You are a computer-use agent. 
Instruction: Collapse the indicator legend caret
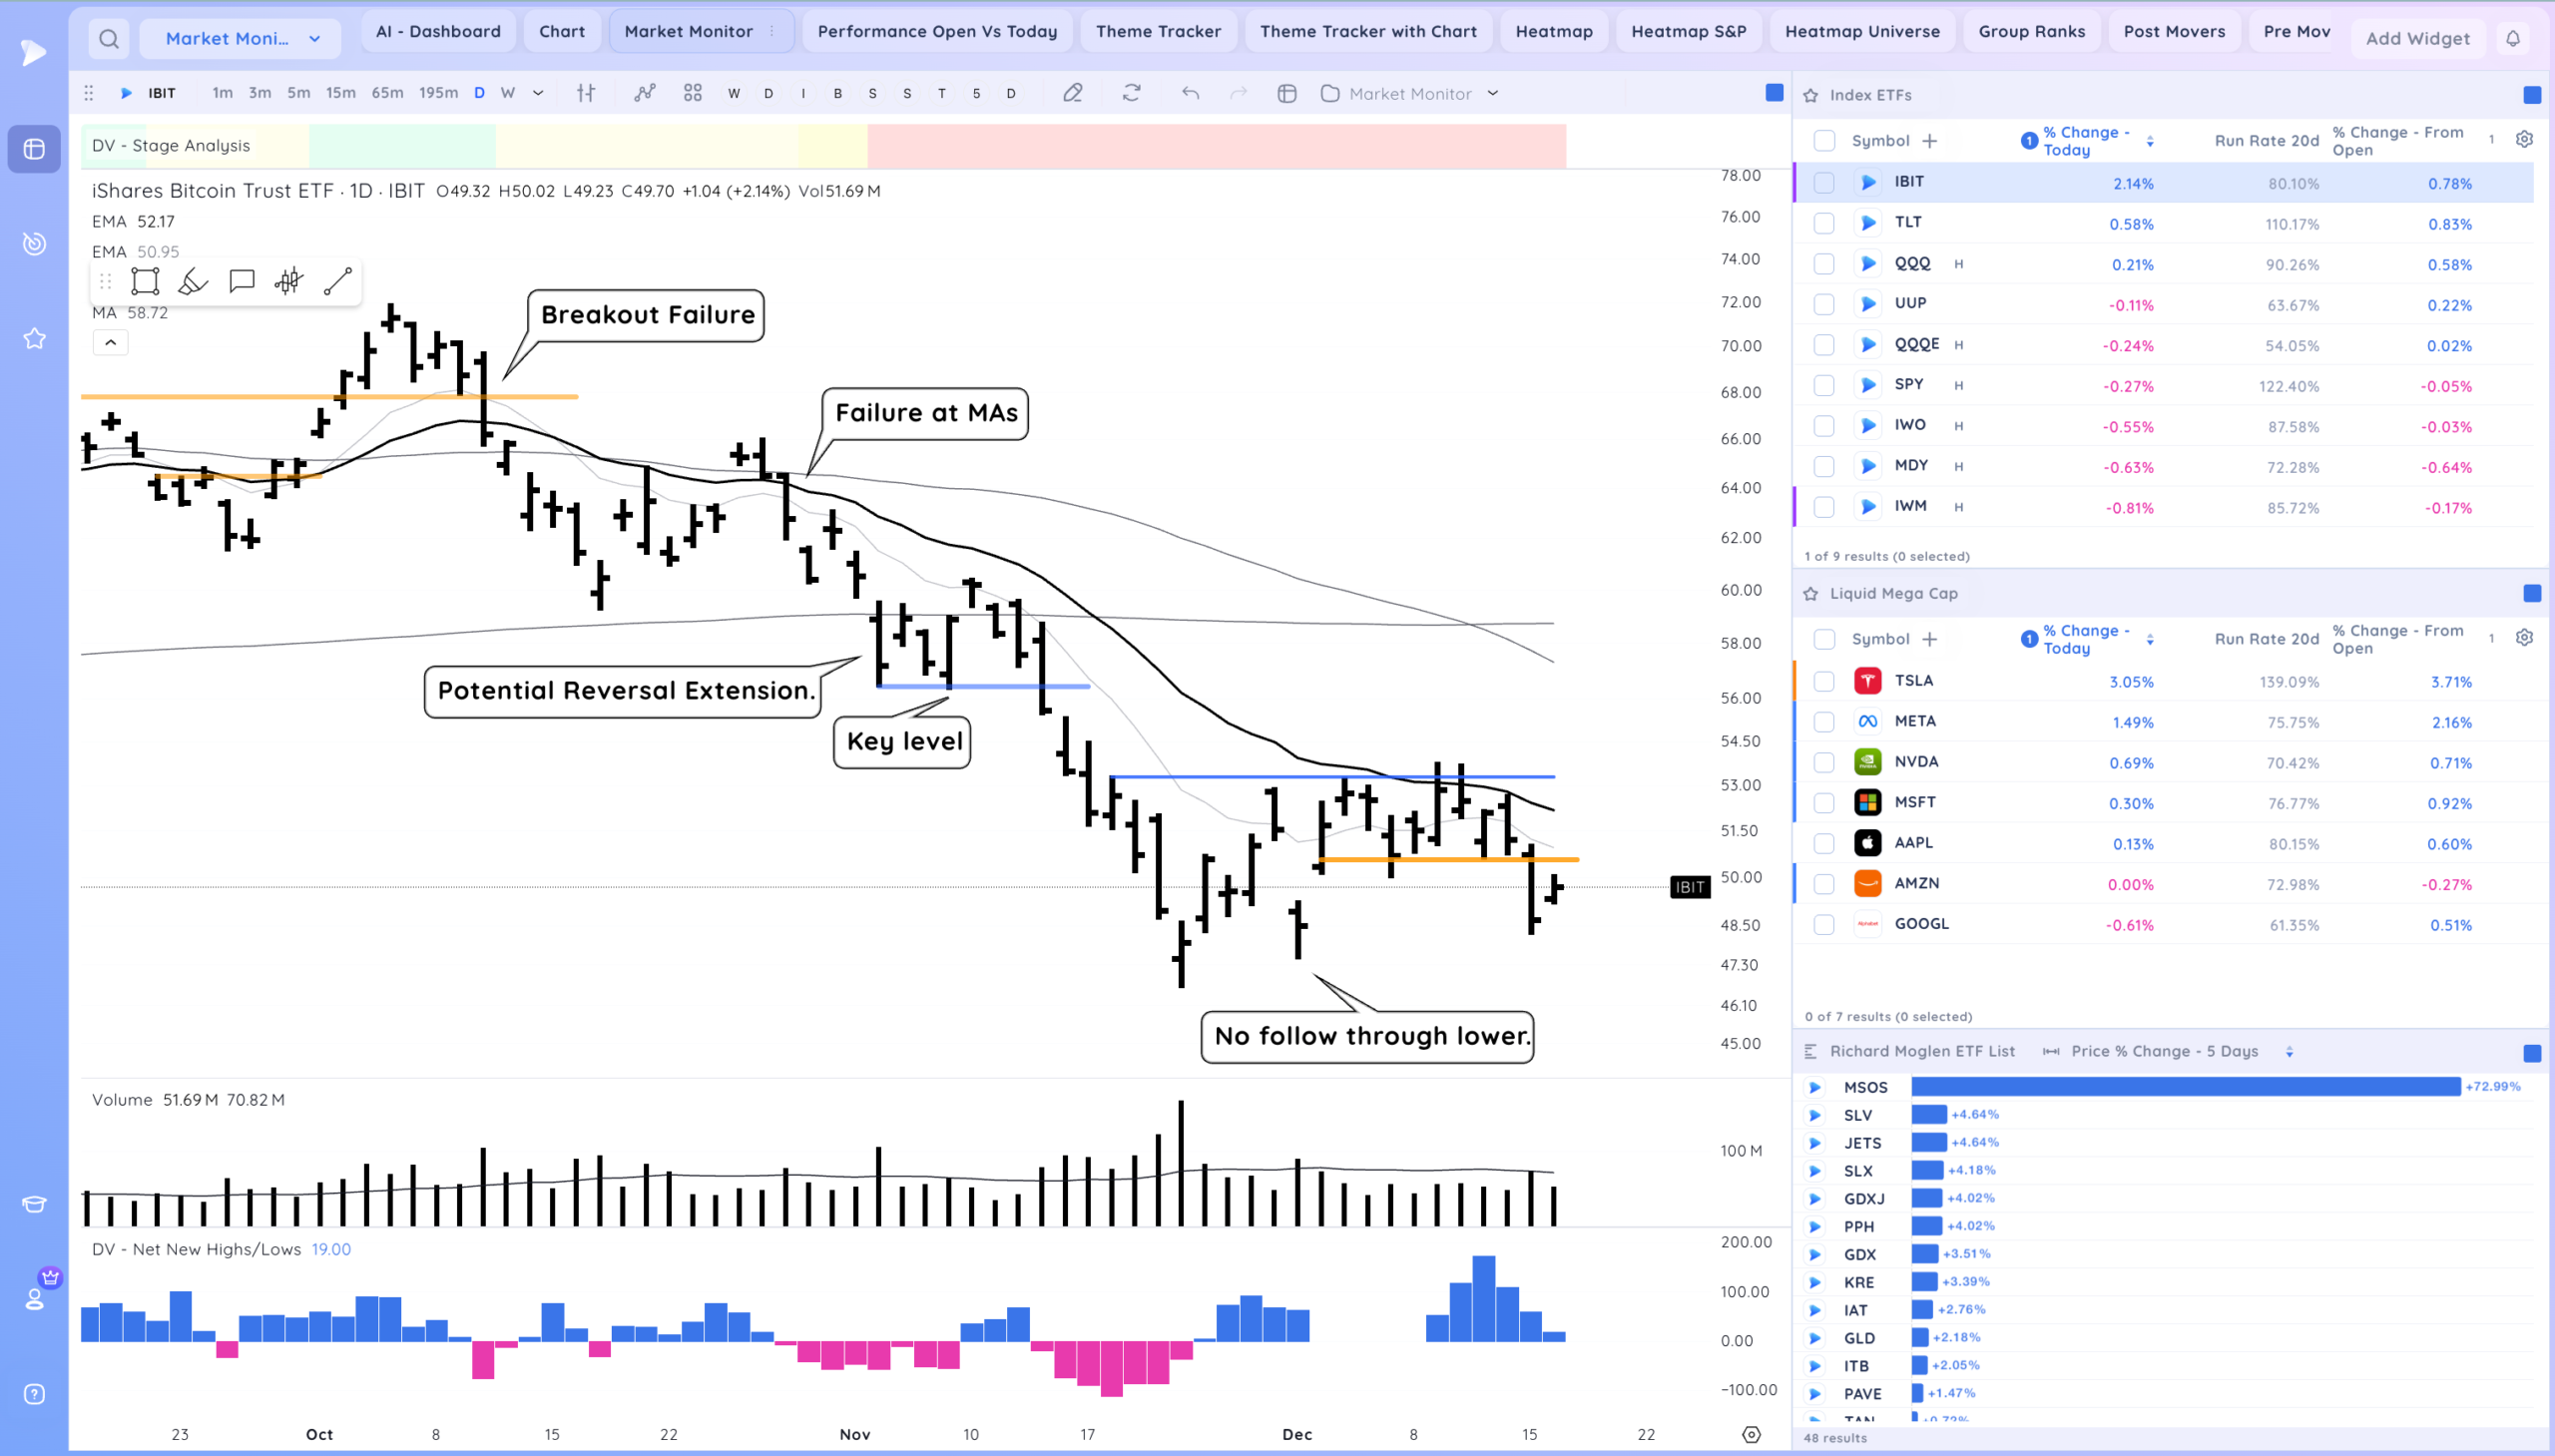click(110, 343)
